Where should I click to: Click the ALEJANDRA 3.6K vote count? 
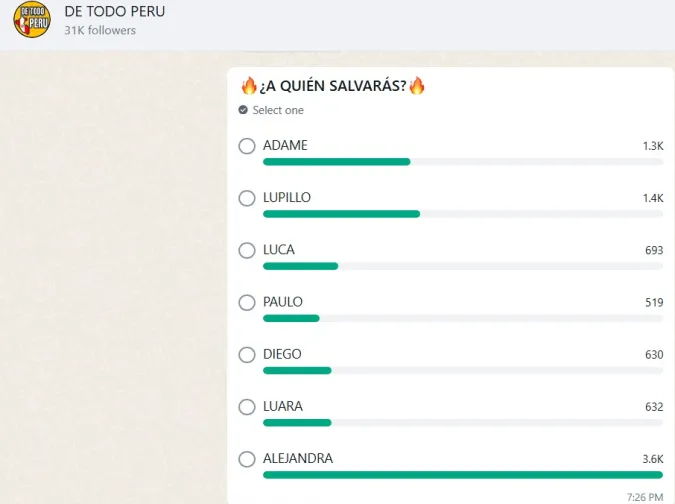click(x=652, y=459)
